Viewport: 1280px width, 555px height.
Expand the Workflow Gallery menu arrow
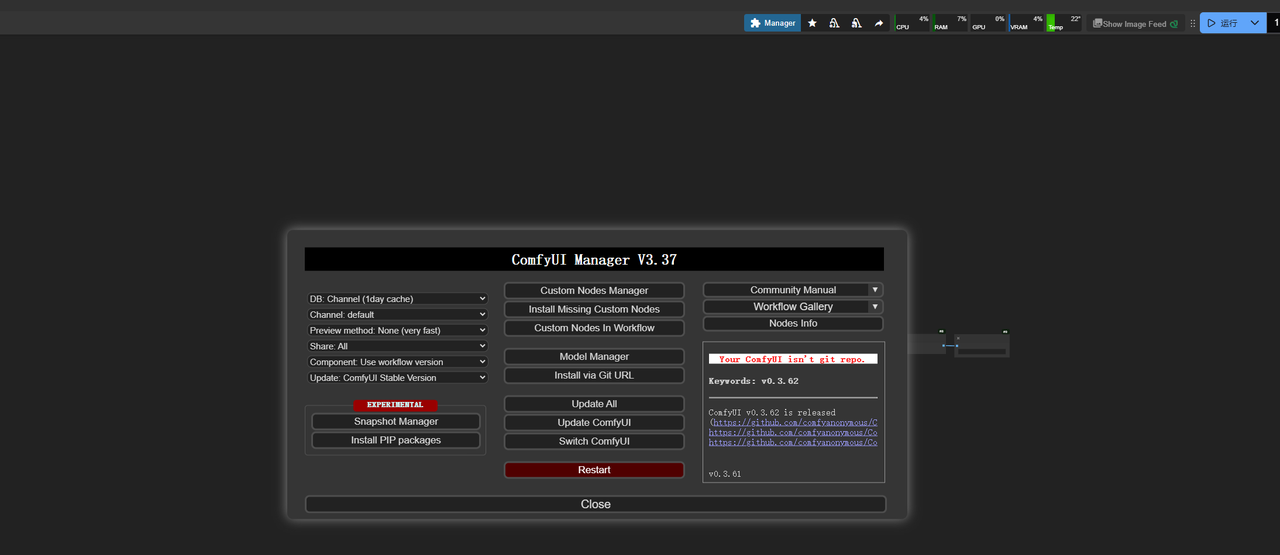coord(875,307)
